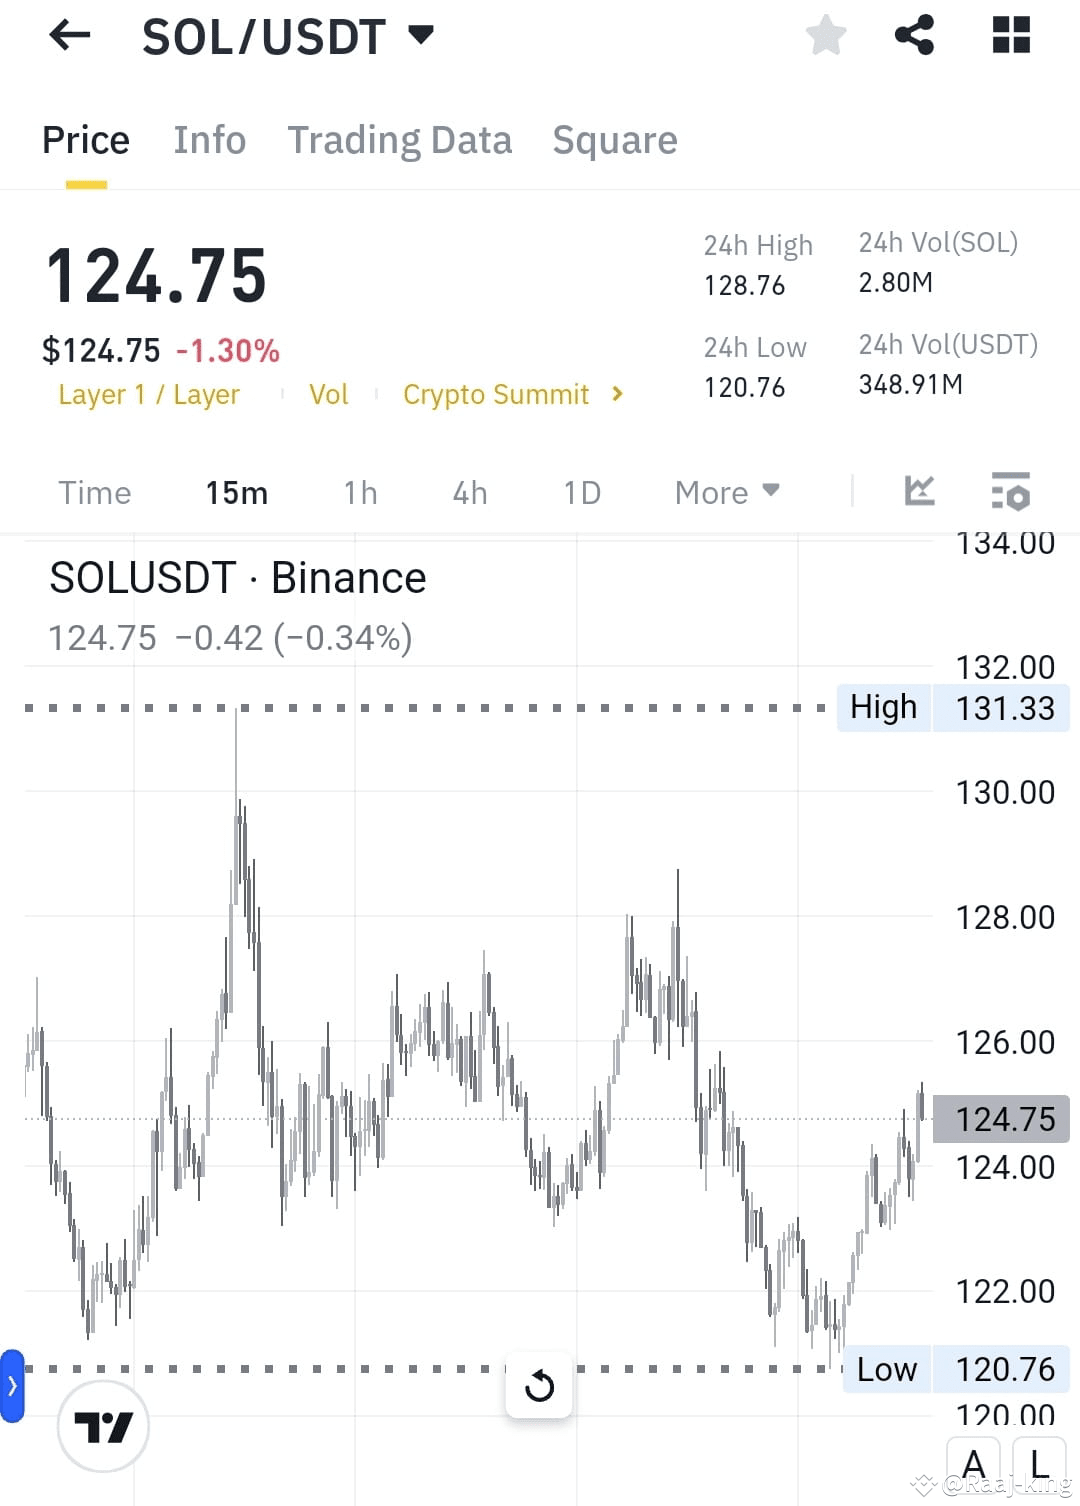The width and height of the screenshot is (1080, 1506).
Task: Open chart indicator settings
Action: tap(1010, 492)
